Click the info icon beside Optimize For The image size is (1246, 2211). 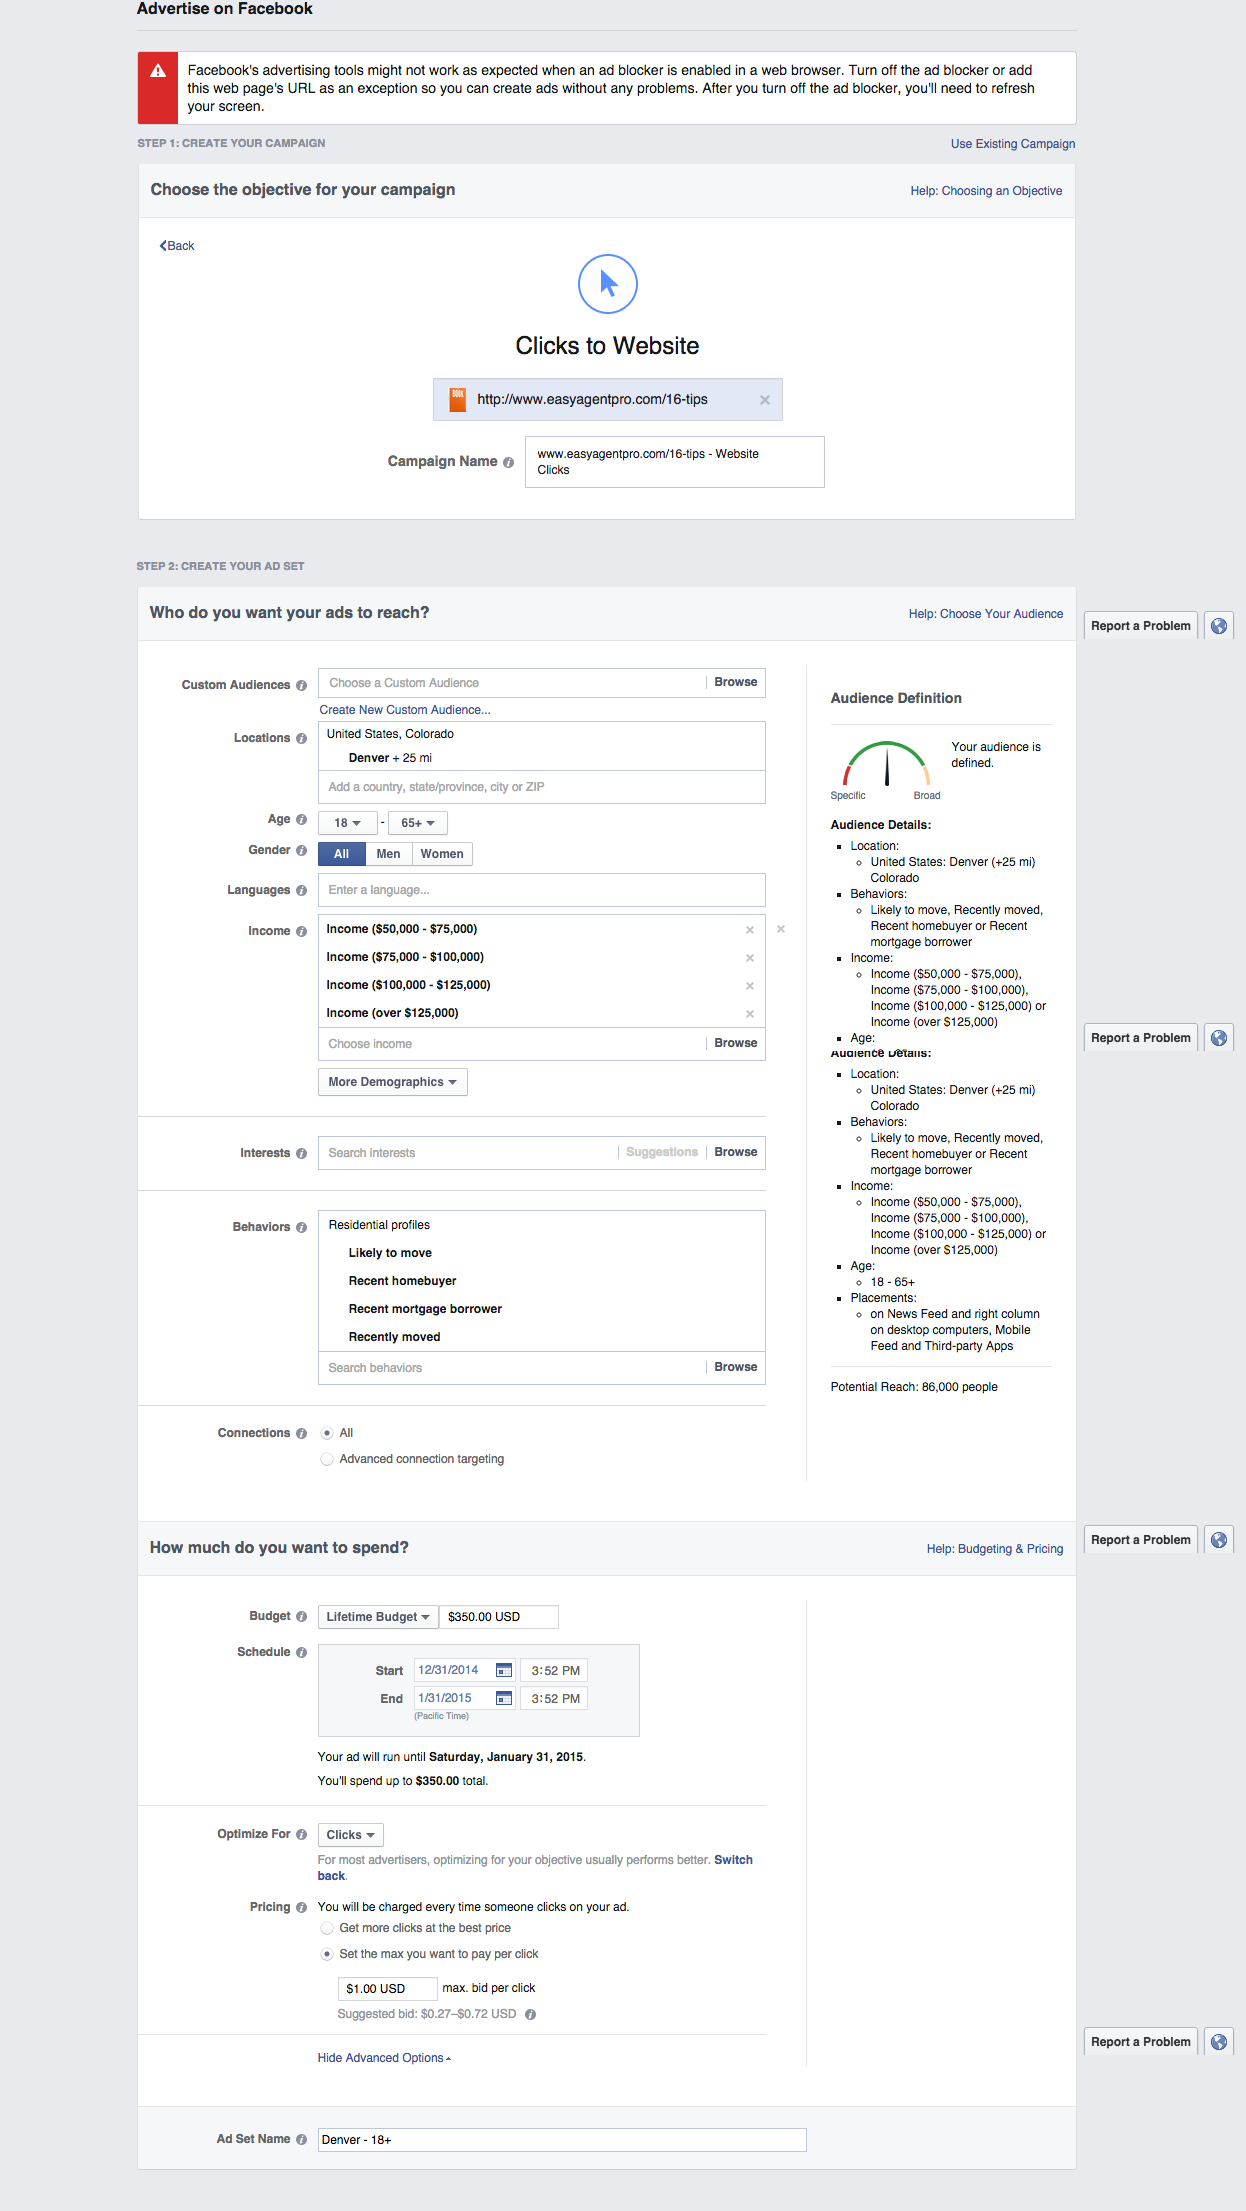tap(301, 1834)
